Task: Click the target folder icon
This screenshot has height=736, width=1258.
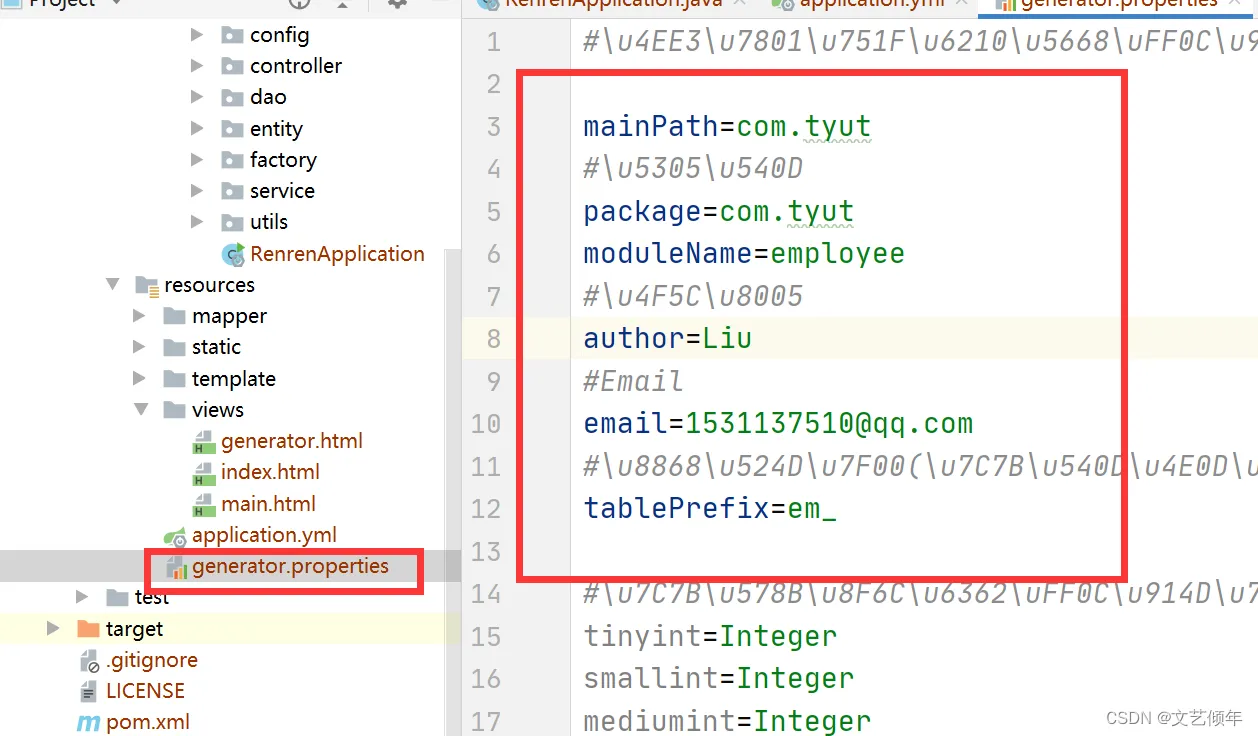Action: (x=89, y=629)
